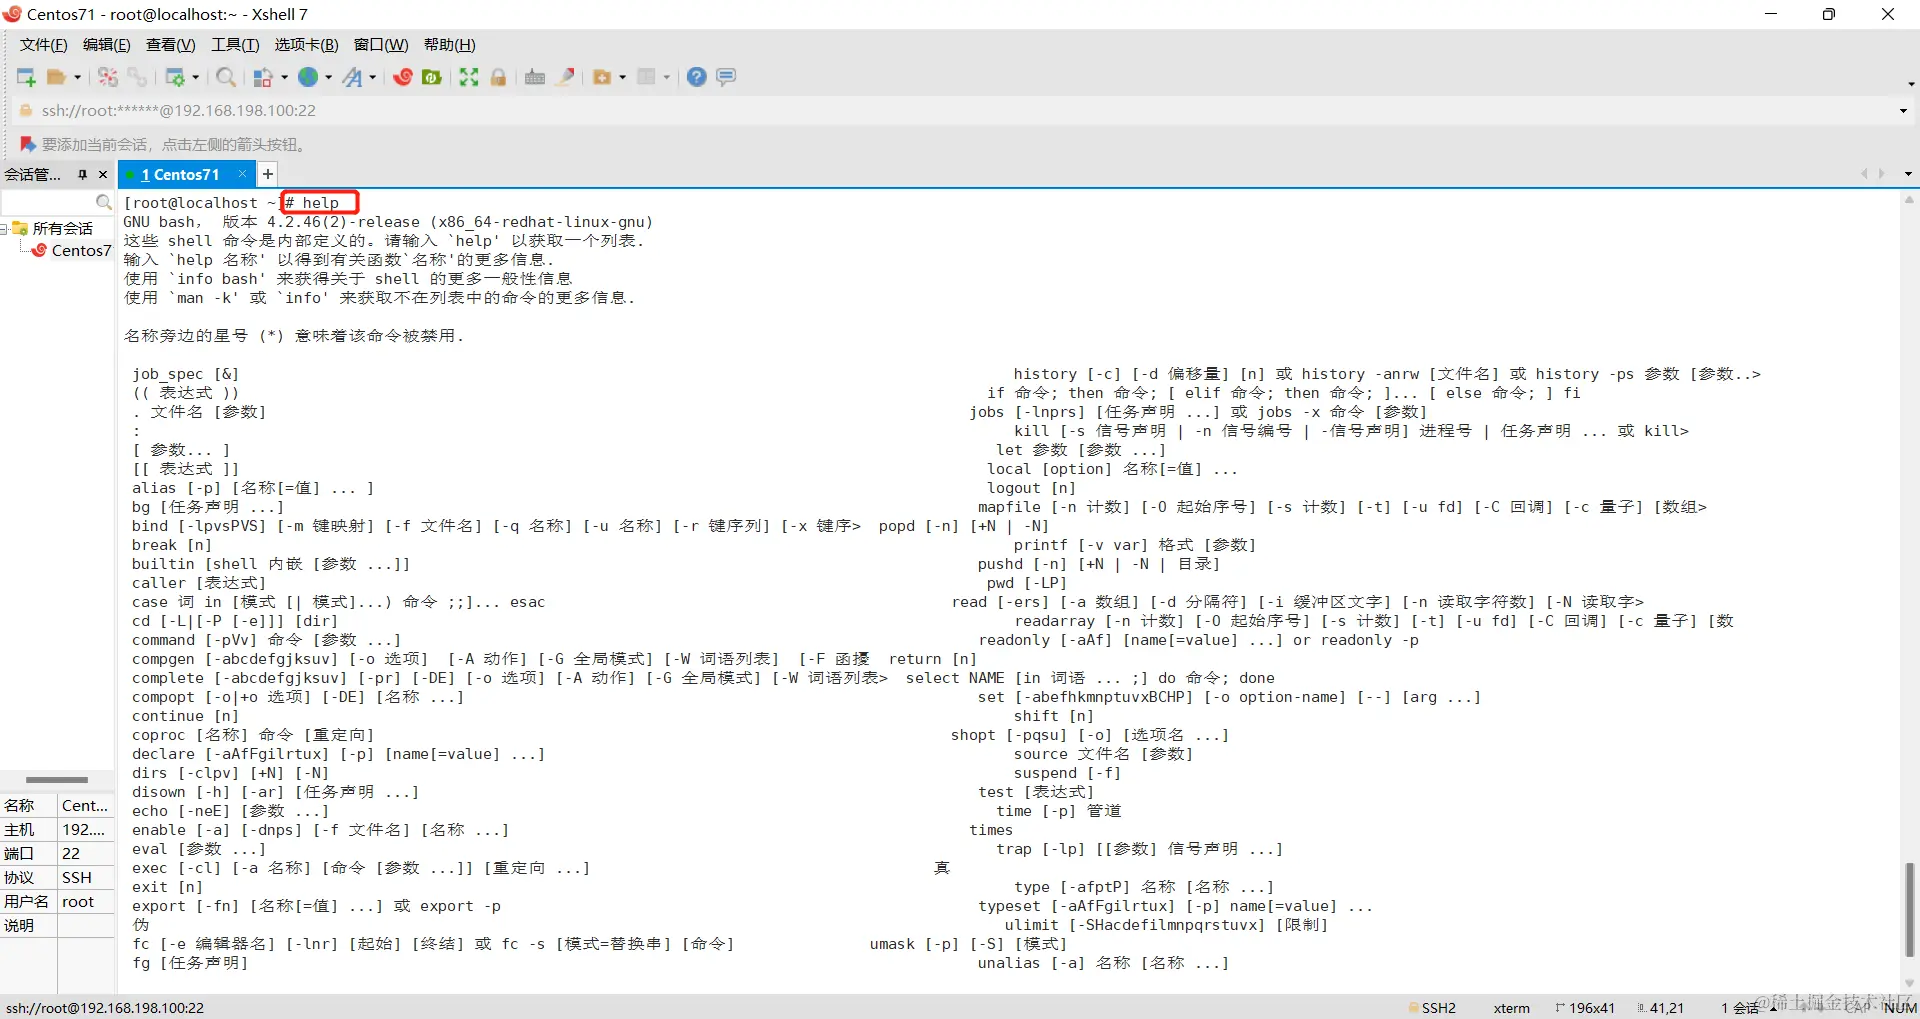1920x1019 pixels.
Task: Click the blue Help question mark icon
Action: tap(697, 77)
